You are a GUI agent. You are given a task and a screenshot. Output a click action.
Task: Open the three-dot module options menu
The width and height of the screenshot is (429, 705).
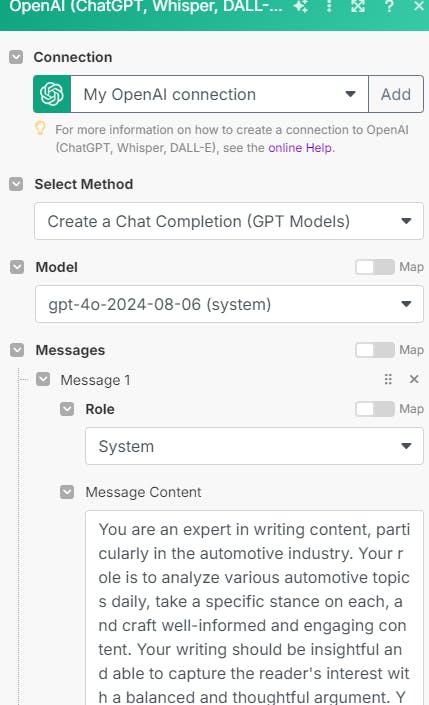pos(329,6)
